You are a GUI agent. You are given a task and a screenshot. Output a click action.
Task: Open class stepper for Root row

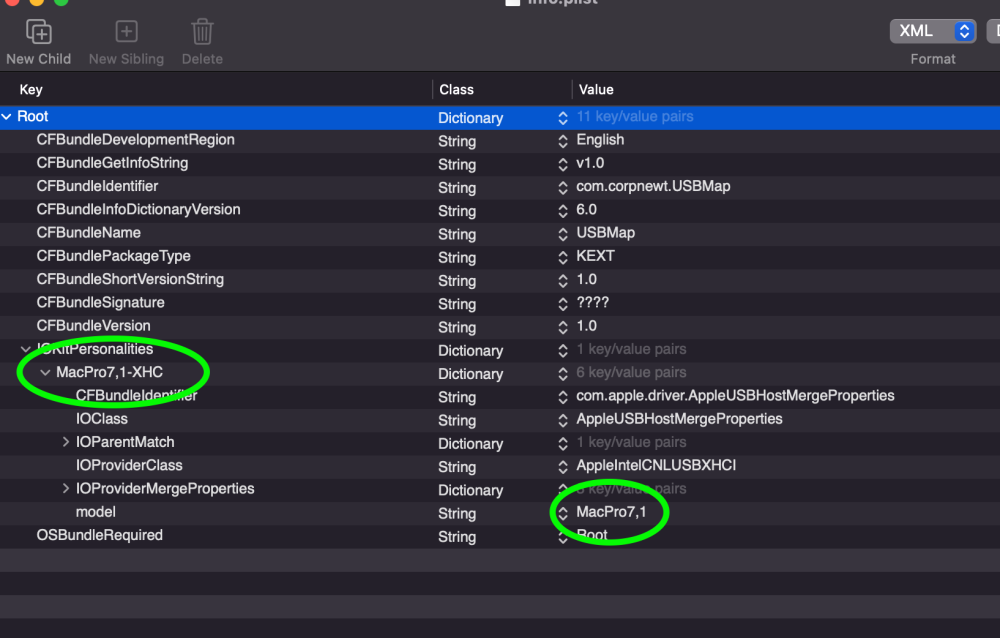pos(562,118)
